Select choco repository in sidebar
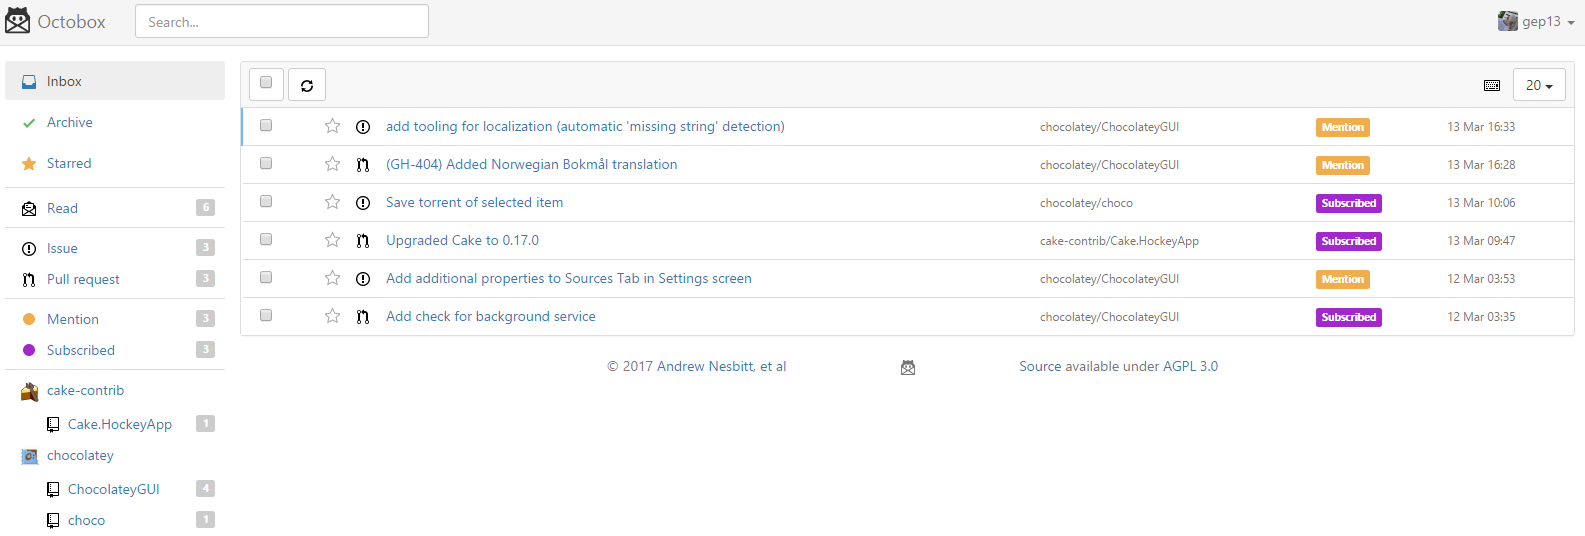 coord(86,520)
